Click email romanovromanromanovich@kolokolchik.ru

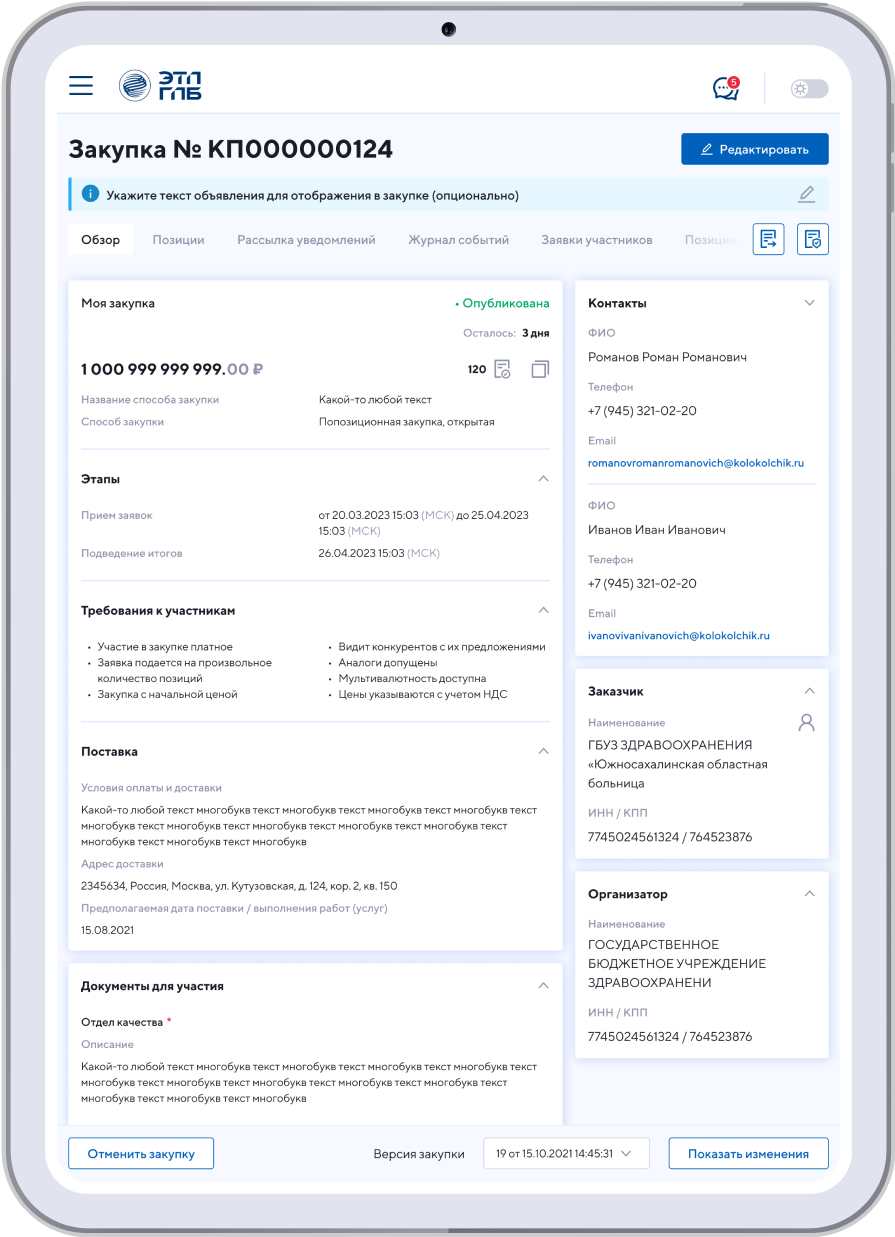(696, 463)
